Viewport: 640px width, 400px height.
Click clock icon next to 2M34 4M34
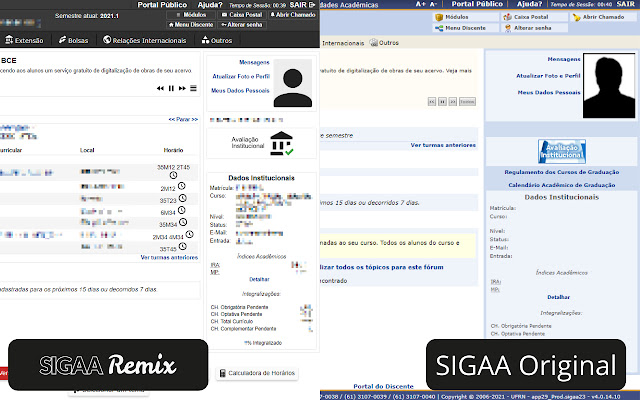coord(189,234)
